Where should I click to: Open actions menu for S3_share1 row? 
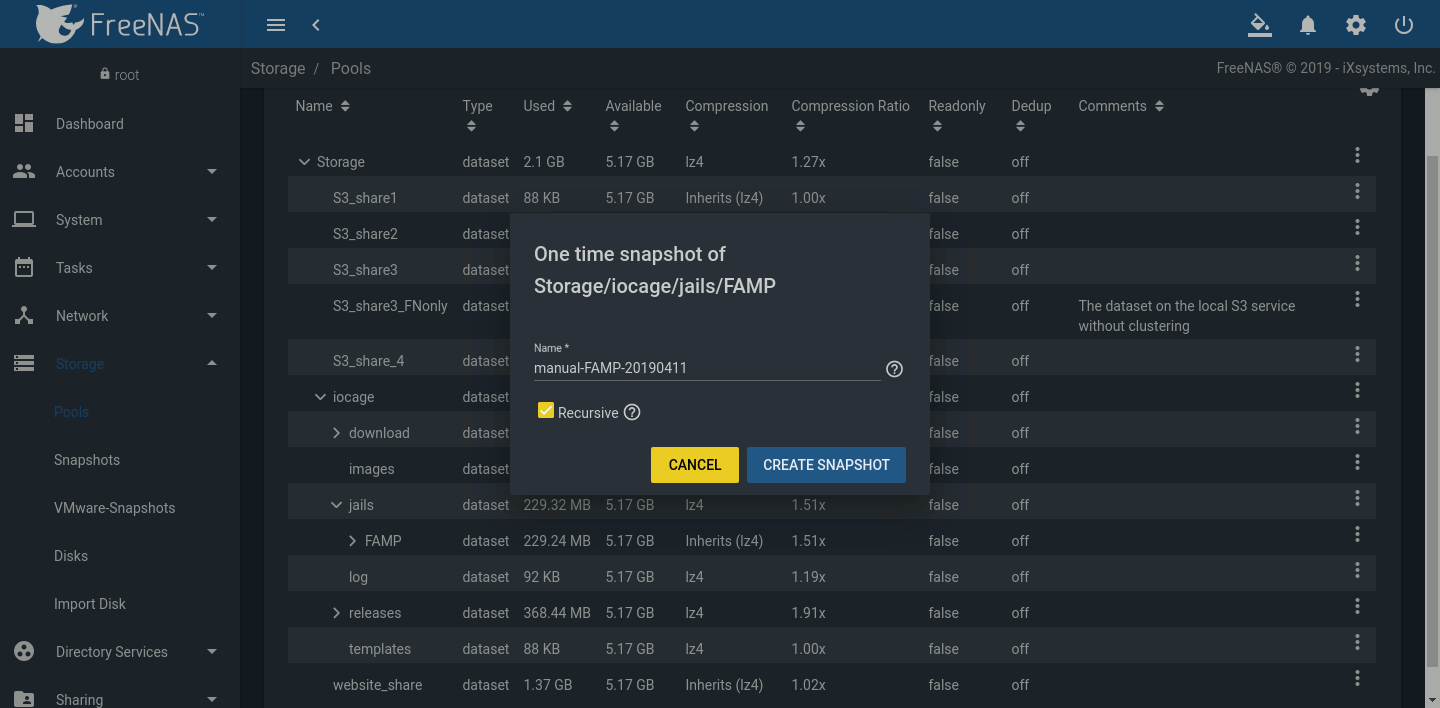1357,191
